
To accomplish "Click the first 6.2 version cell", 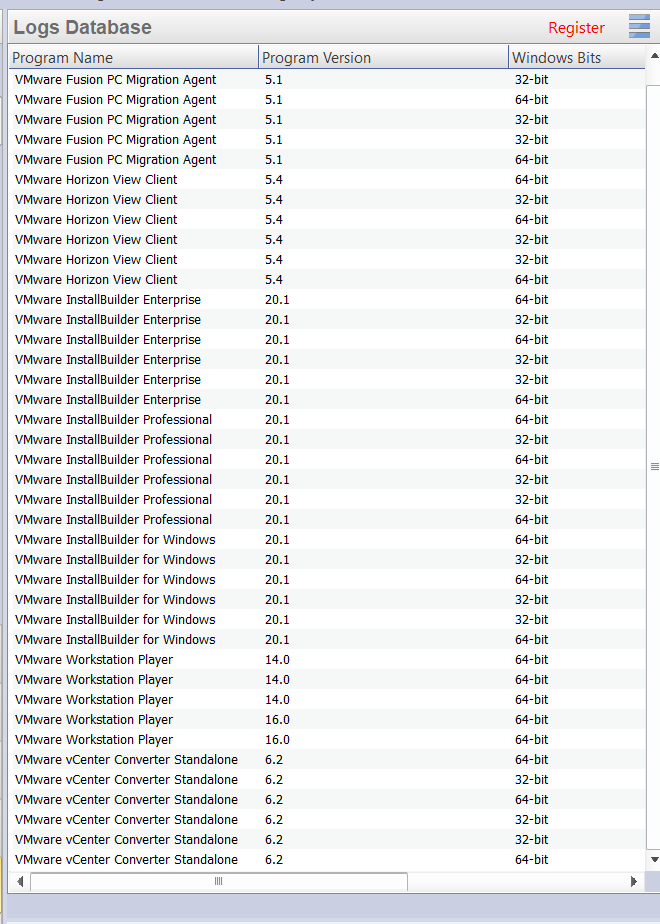I will (274, 760).
